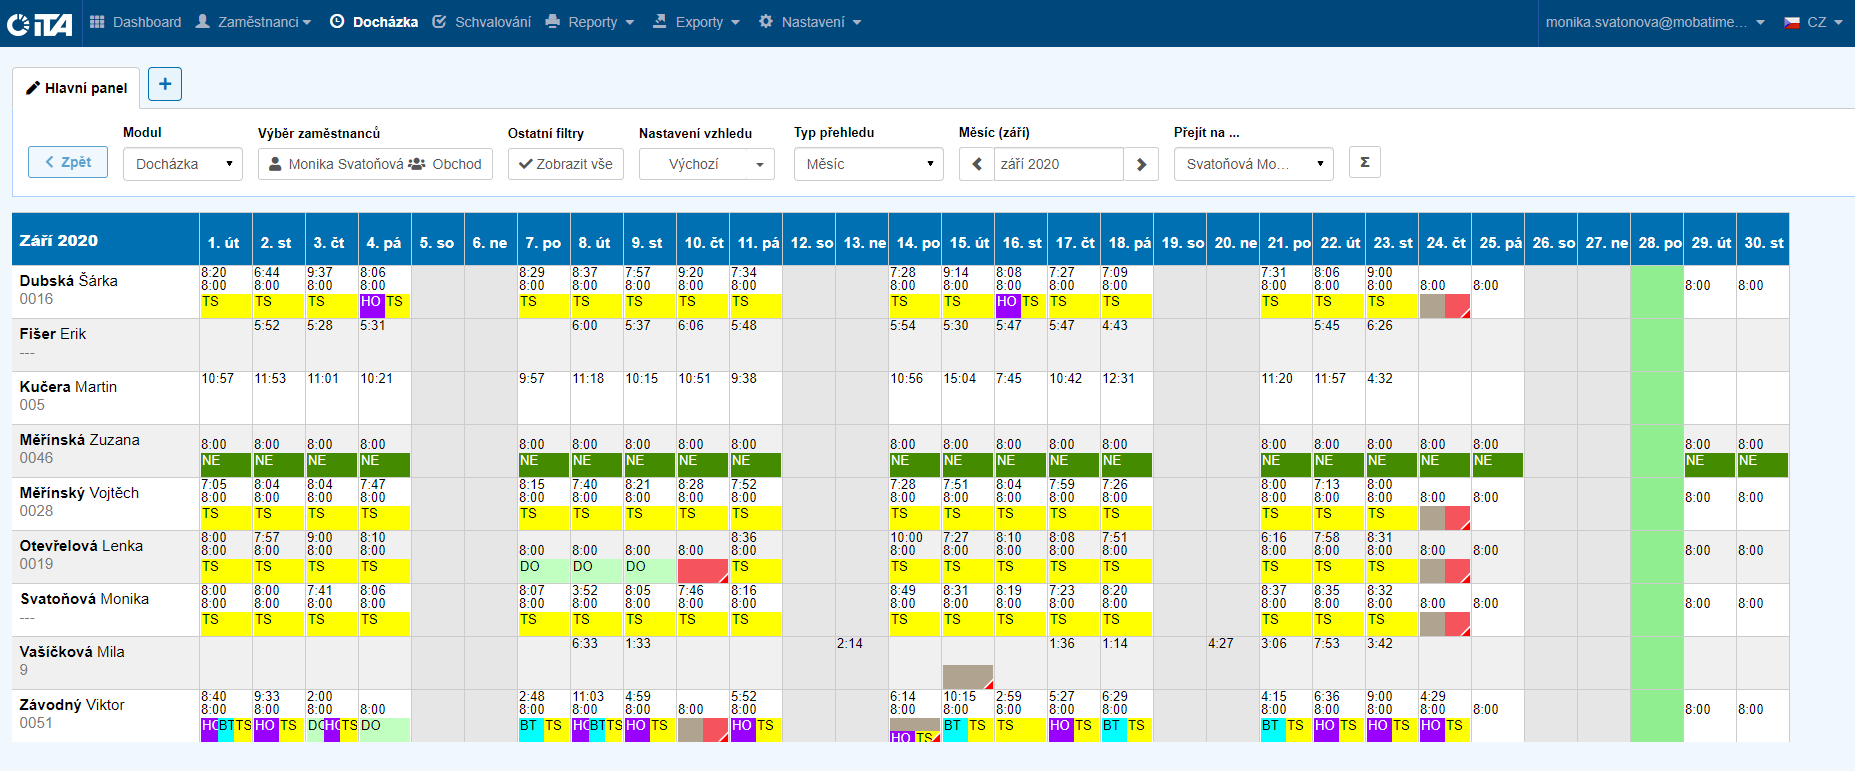Click the sigma summary icon
Viewport: 1855px width, 771px height.
coord(1364,162)
